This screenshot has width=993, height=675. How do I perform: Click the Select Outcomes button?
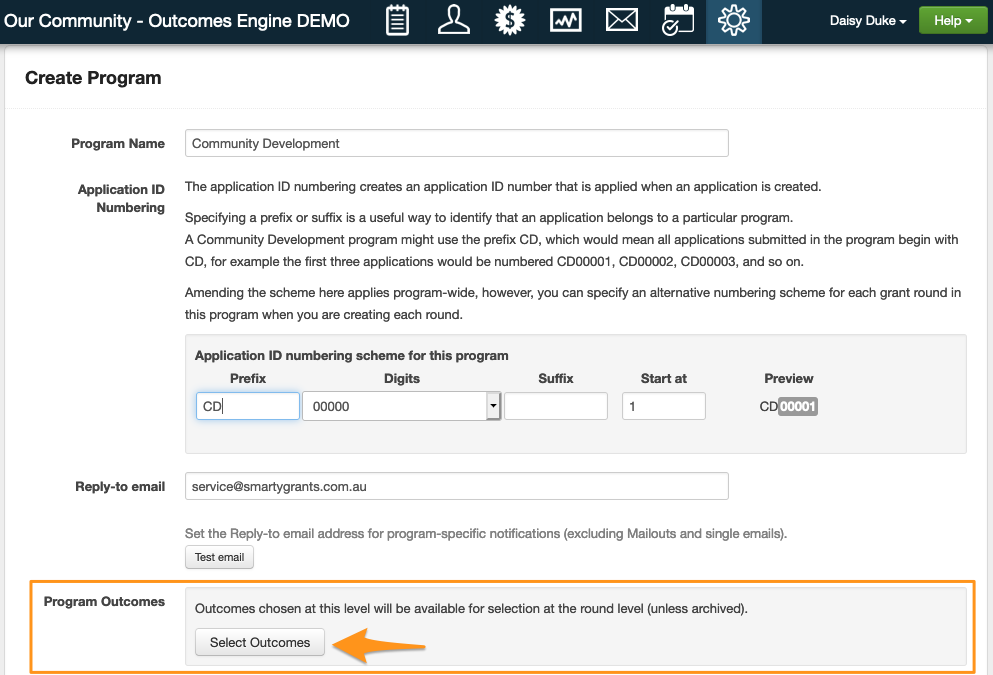click(x=260, y=642)
